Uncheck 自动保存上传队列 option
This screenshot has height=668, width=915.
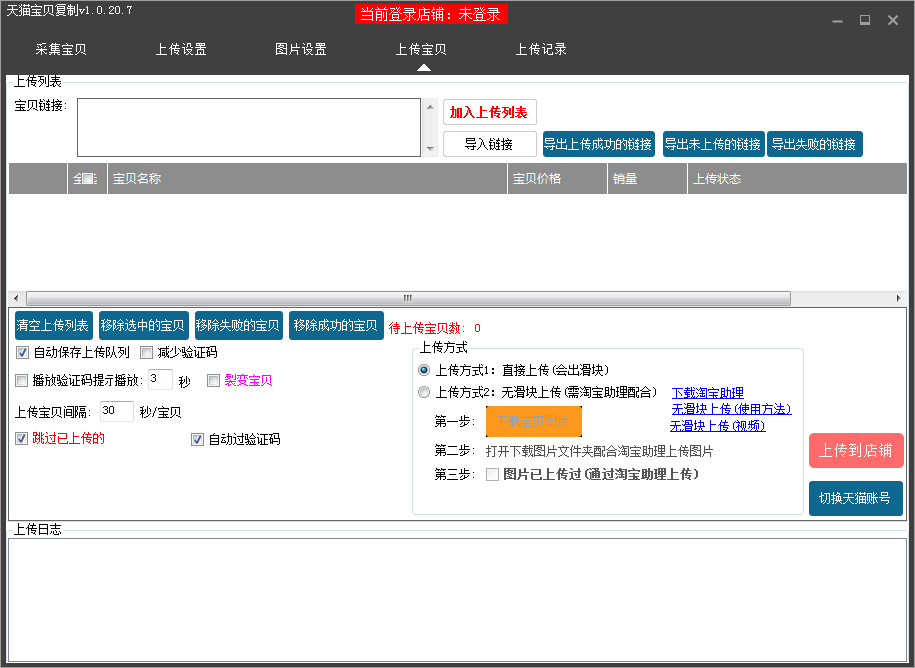click(22, 353)
